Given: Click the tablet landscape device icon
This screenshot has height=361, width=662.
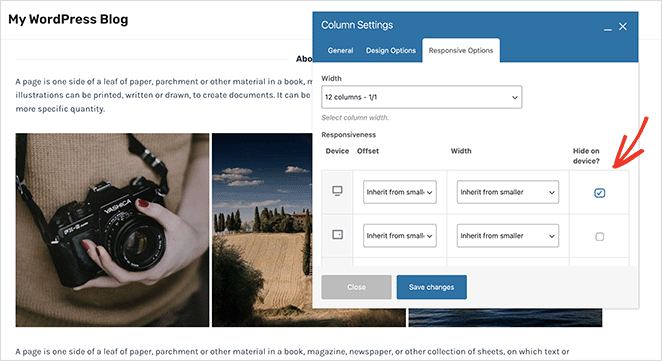Looking at the screenshot, I should 337,234.
